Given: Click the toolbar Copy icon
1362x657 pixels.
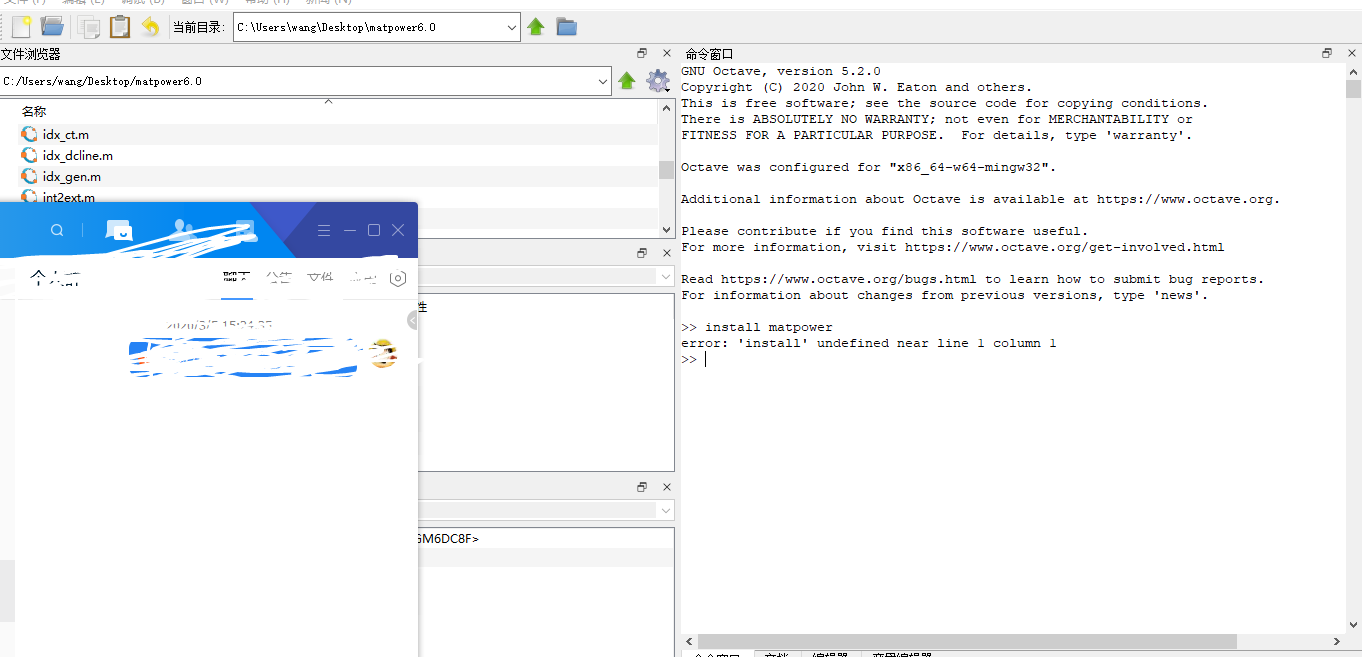Looking at the screenshot, I should [89, 27].
